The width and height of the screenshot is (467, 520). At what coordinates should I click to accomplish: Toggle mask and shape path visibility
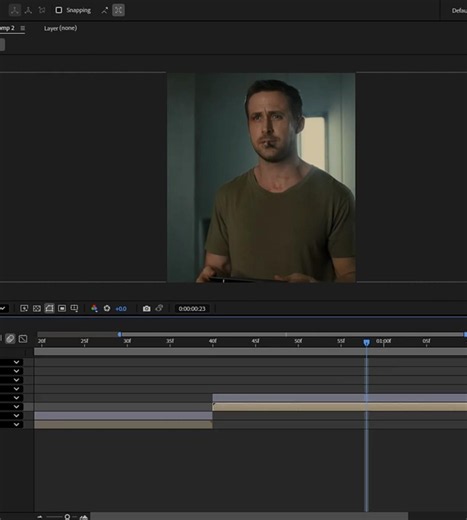(49, 309)
